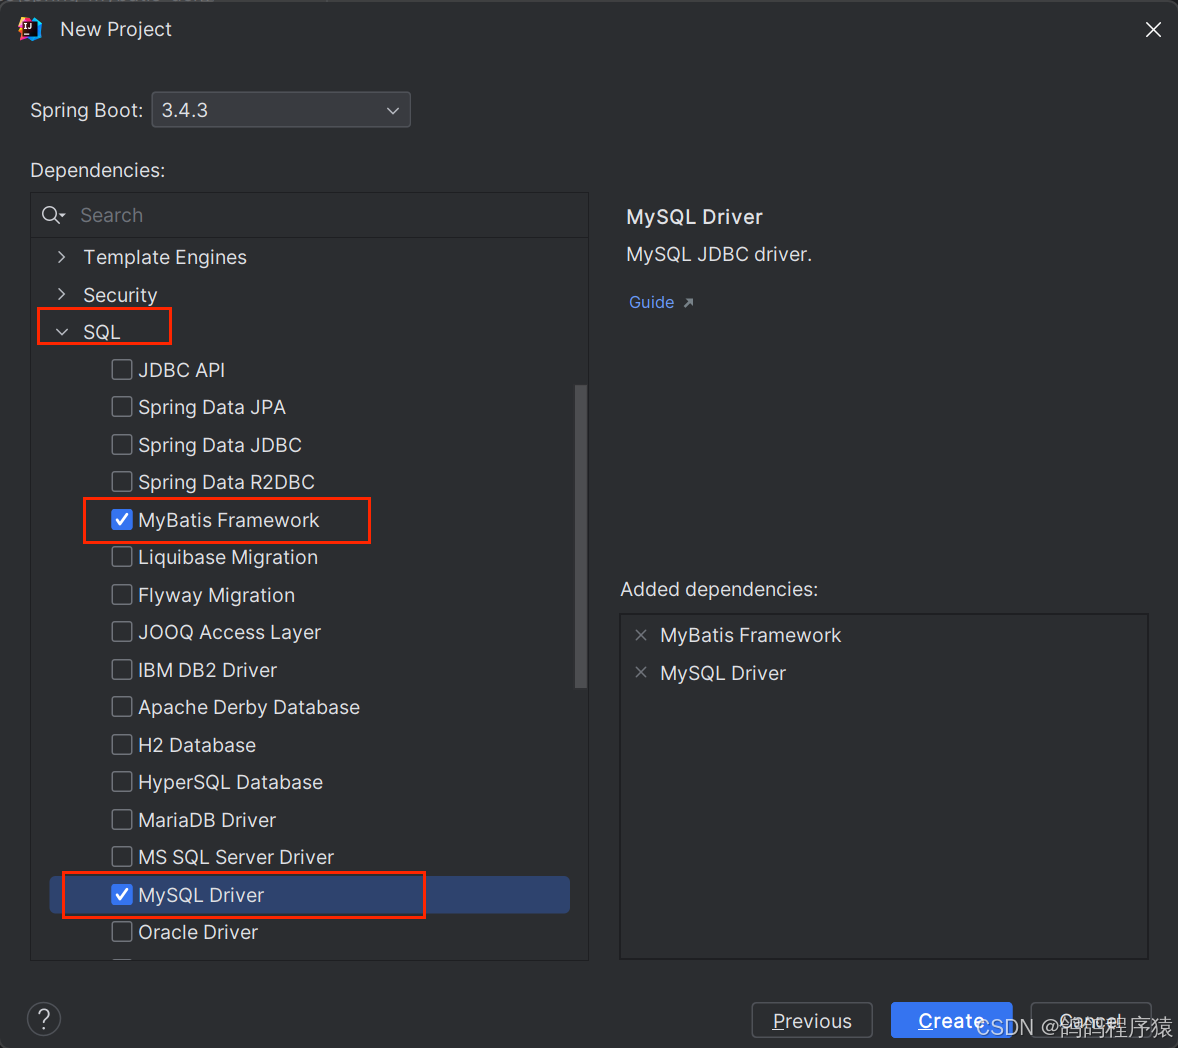Remove MySQL Driver from added dependencies

point(641,672)
